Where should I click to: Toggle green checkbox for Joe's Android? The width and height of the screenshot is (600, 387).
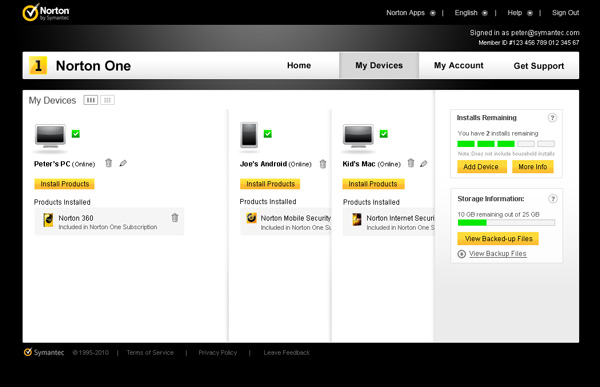click(268, 134)
